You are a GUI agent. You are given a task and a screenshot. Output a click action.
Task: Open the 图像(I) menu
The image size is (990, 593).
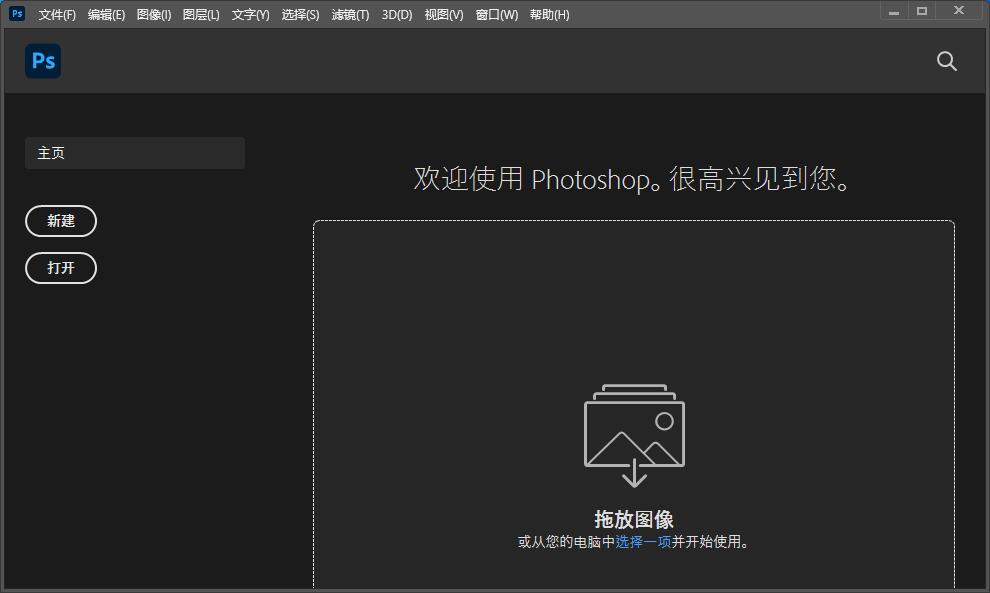coord(154,15)
